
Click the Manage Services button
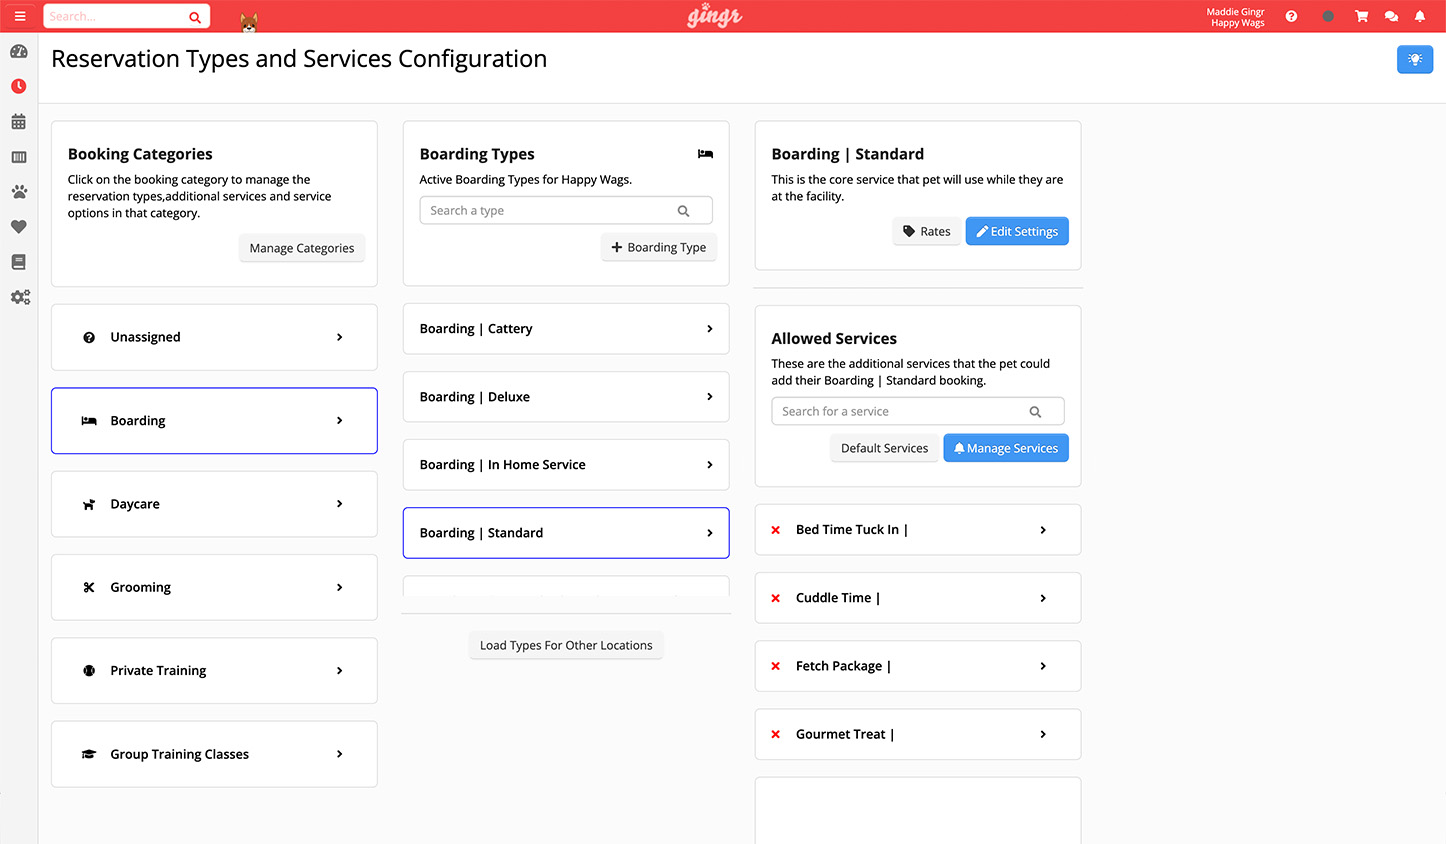1006,448
